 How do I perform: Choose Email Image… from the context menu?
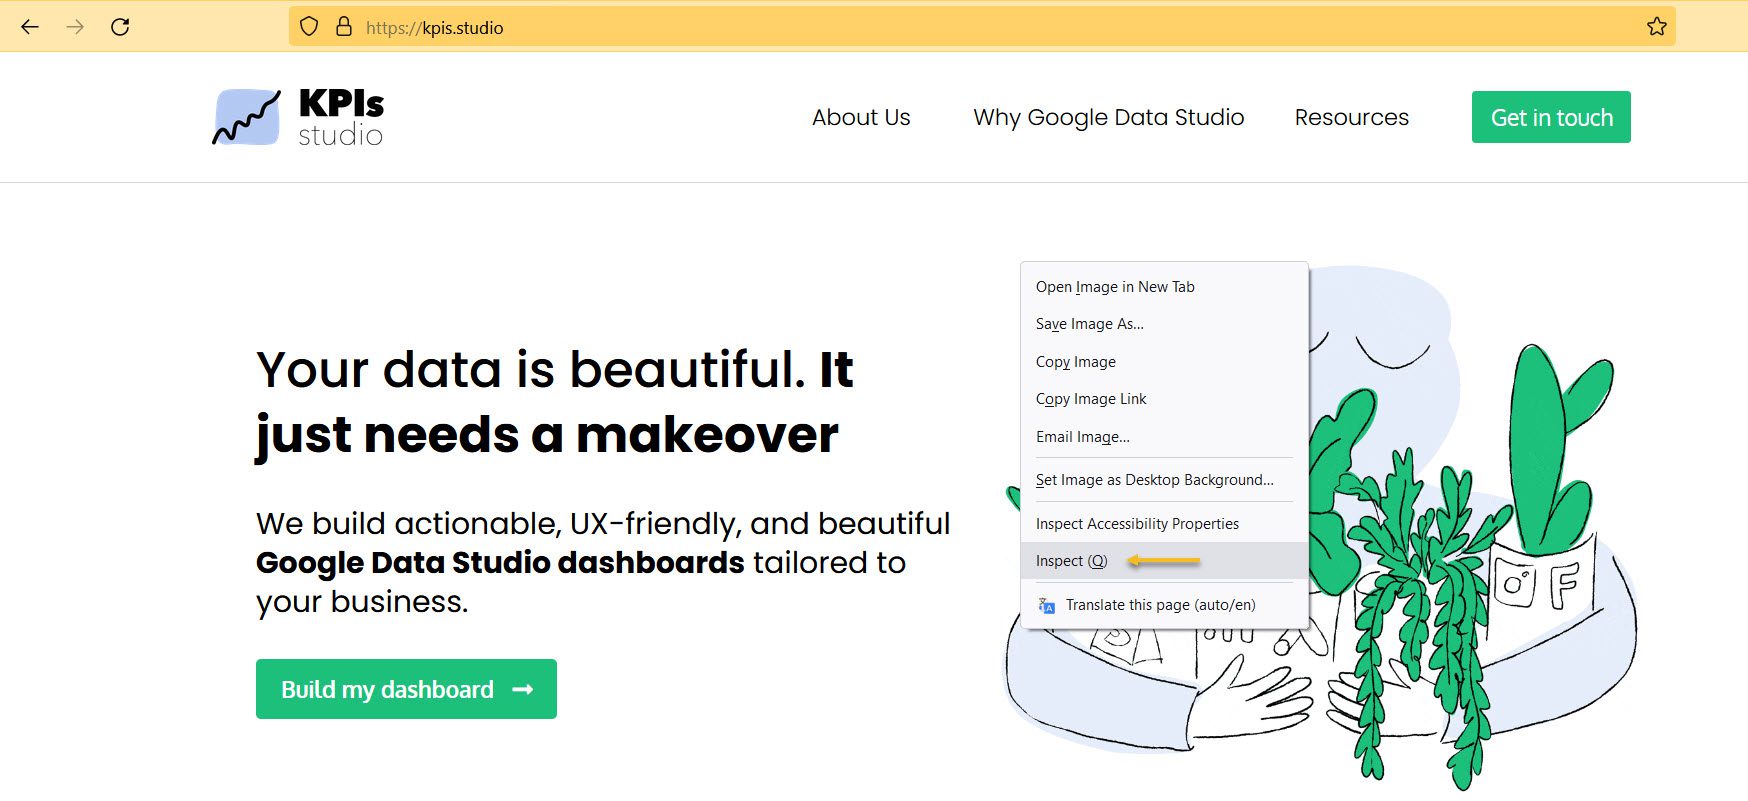pyautogui.click(x=1165, y=437)
